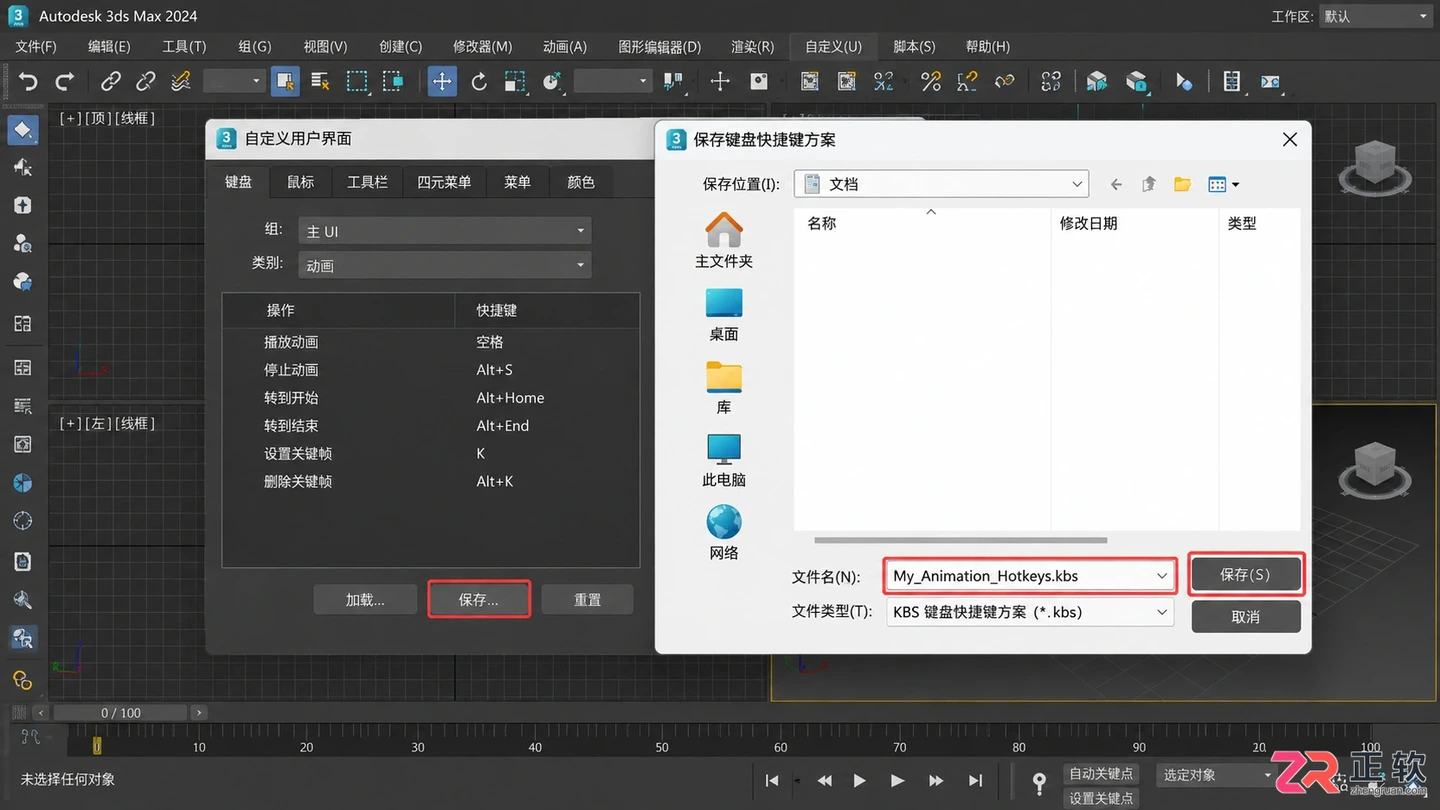Click the Rectangular Selection Region icon
The image size is (1440, 810).
357,81
